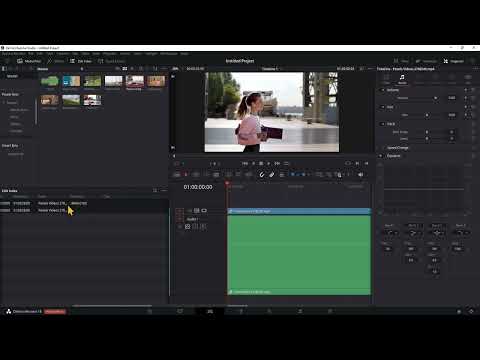This screenshot has width=480, height=360.
Task: Toggle timeline snapping magnet icon
Action: pyautogui.click(x=262, y=175)
